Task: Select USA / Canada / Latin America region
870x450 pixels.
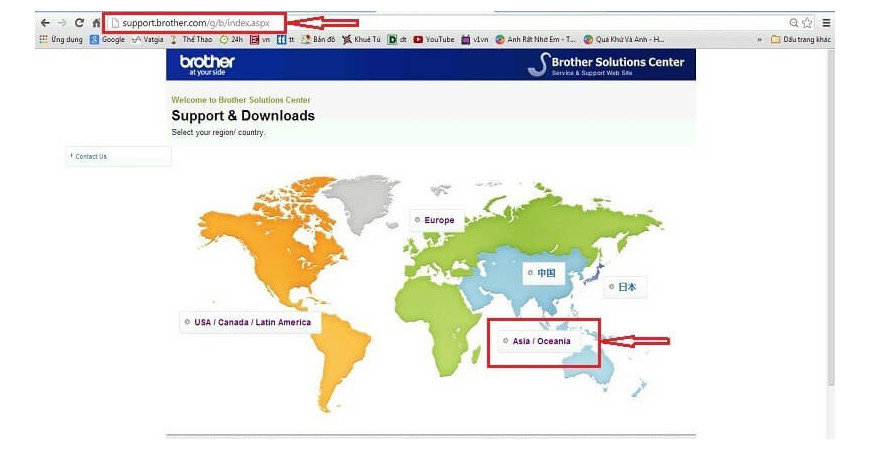Action: pyautogui.click(x=252, y=322)
